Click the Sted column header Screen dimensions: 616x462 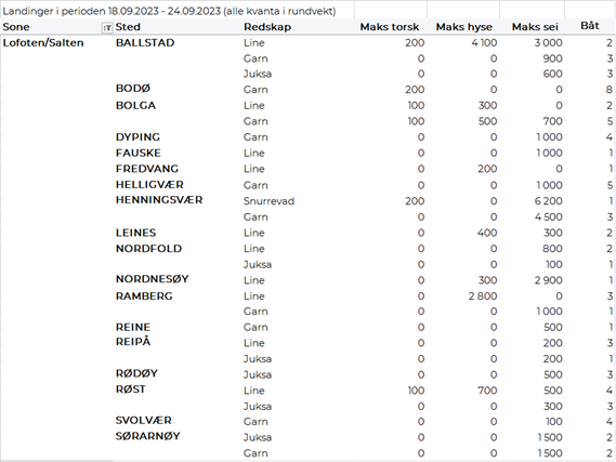coord(128,26)
